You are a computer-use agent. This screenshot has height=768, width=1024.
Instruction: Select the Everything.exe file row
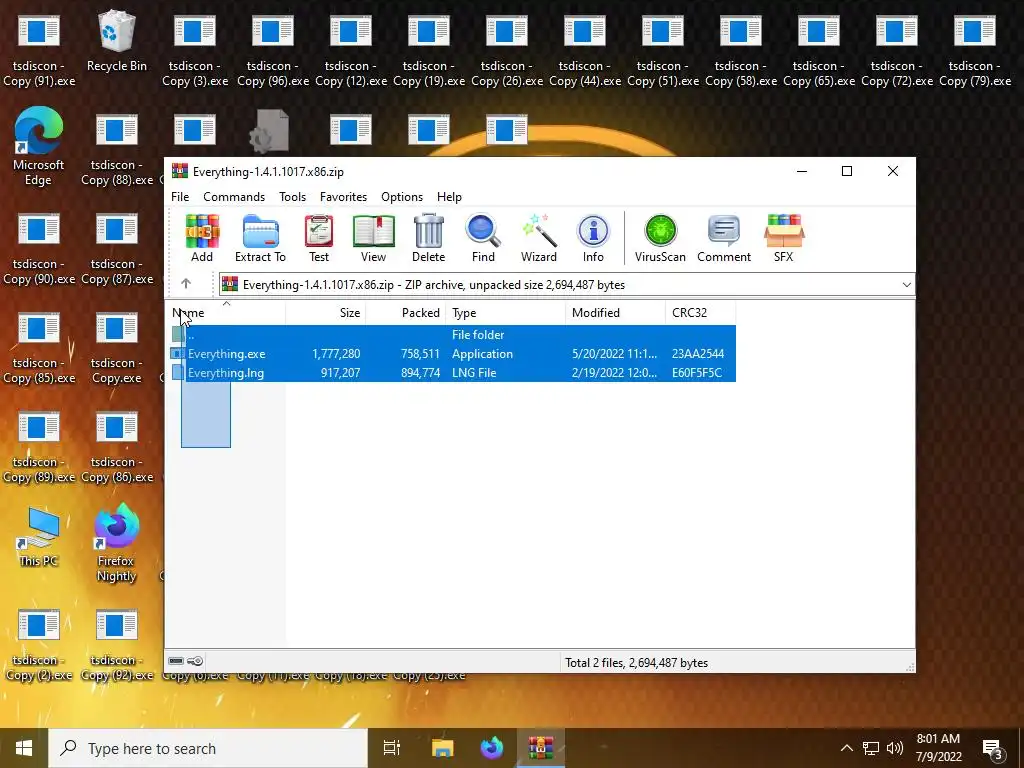point(453,353)
